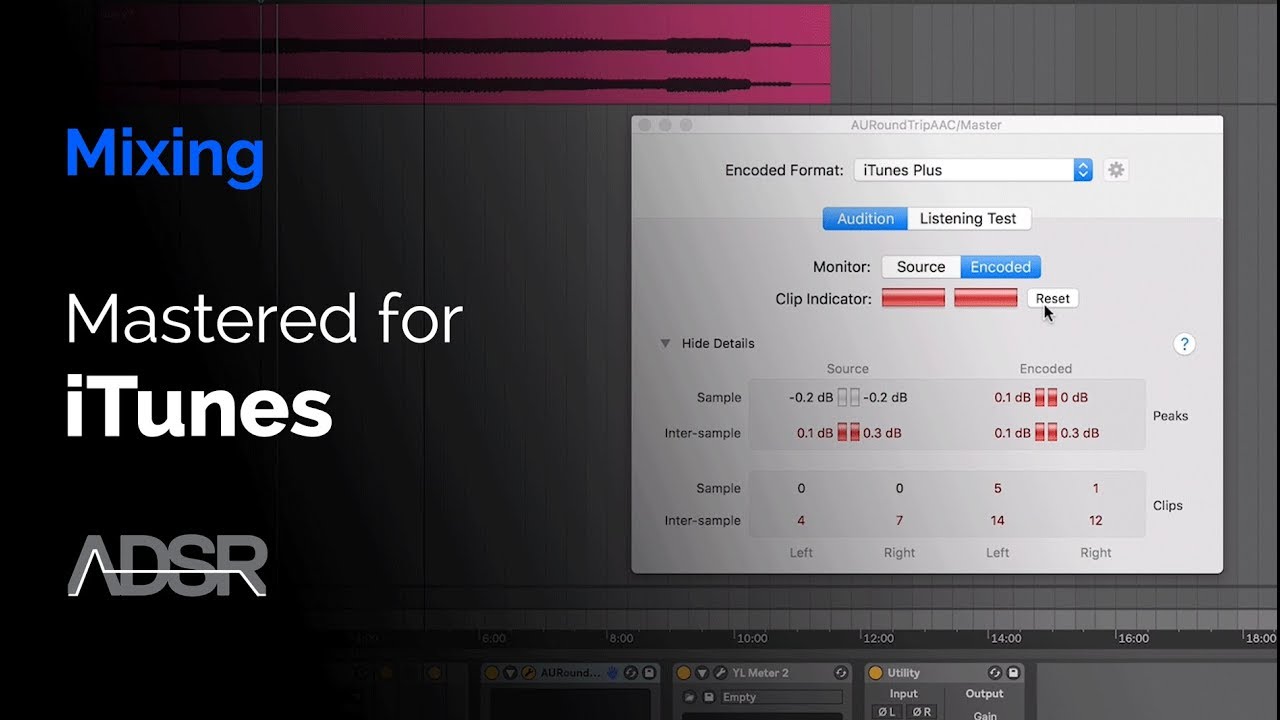Hot-swap the AURound device preset
Screen dimensions: 1280x720
[x=631, y=673]
